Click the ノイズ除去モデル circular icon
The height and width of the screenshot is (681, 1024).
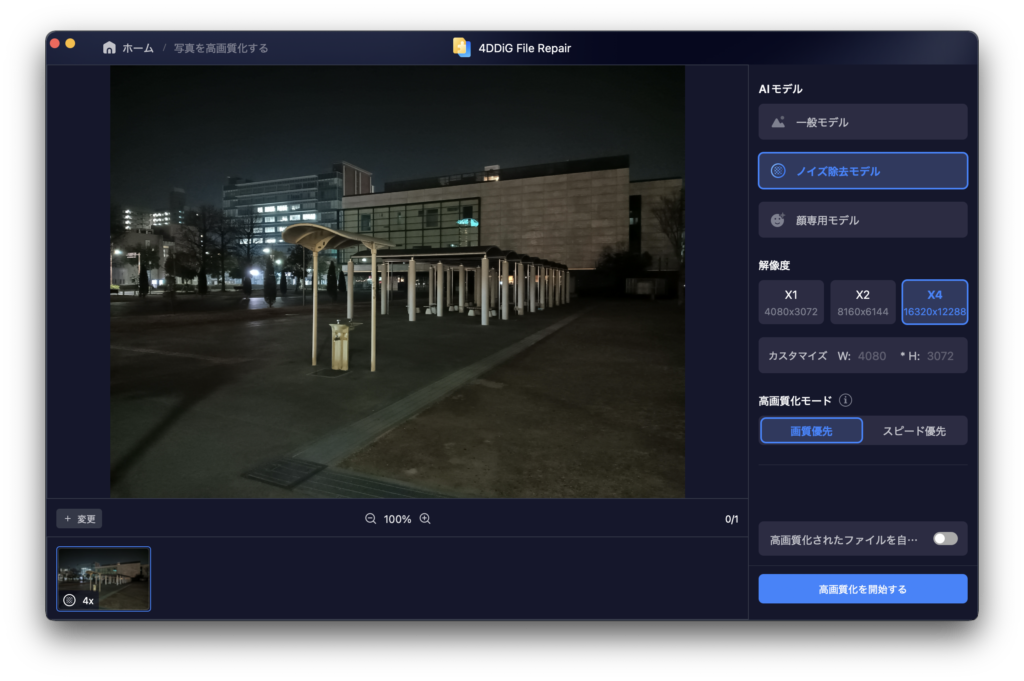778,171
